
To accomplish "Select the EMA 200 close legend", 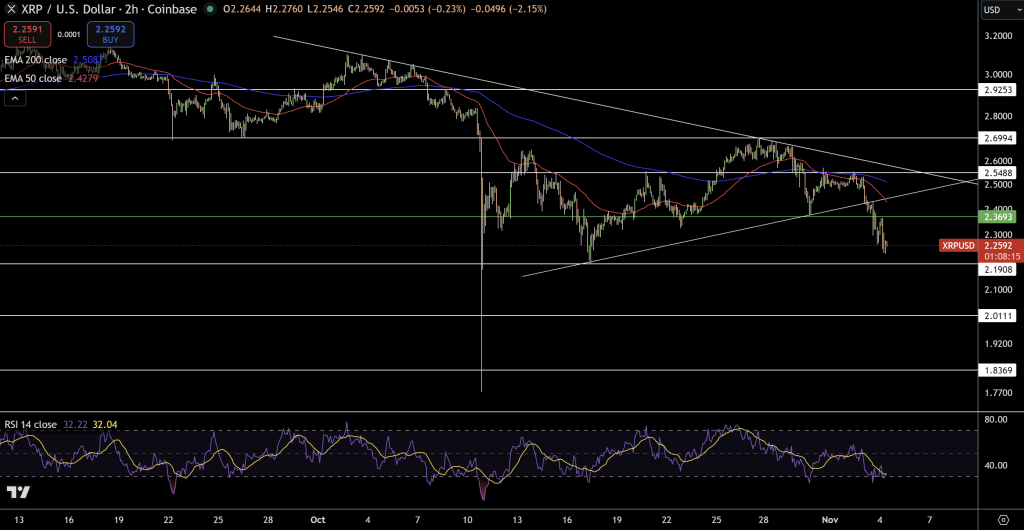I will pos(36,60).
